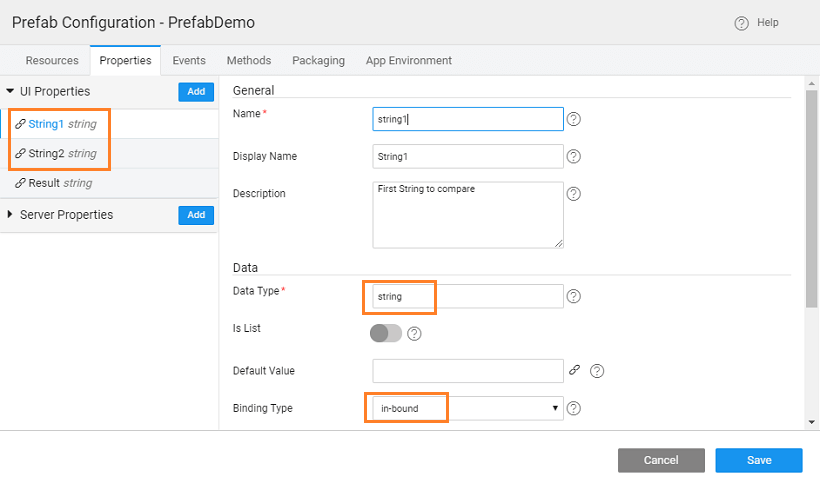
Task: Click bind link icon beside Default Value
Action: point(575,370)
